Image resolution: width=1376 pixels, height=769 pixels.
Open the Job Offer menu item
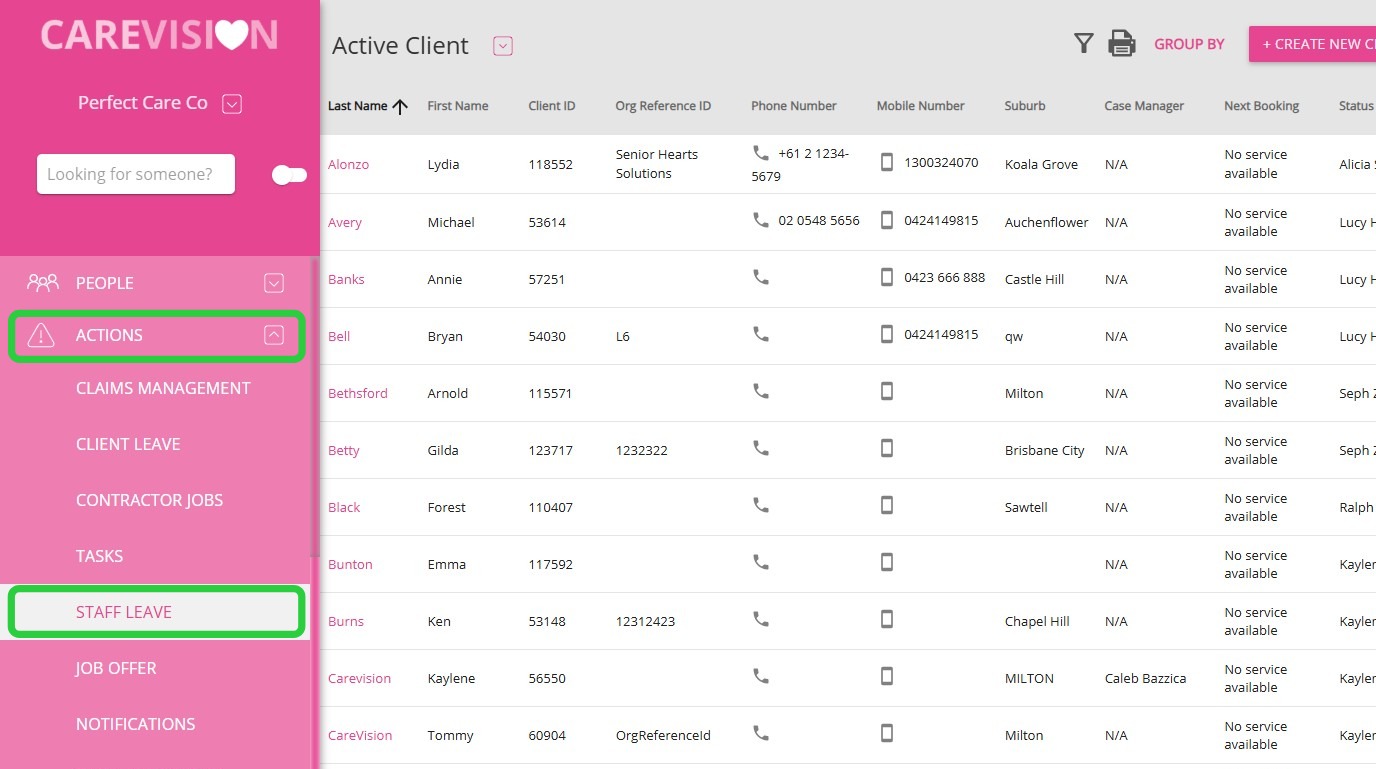click(x=116, y=668)
